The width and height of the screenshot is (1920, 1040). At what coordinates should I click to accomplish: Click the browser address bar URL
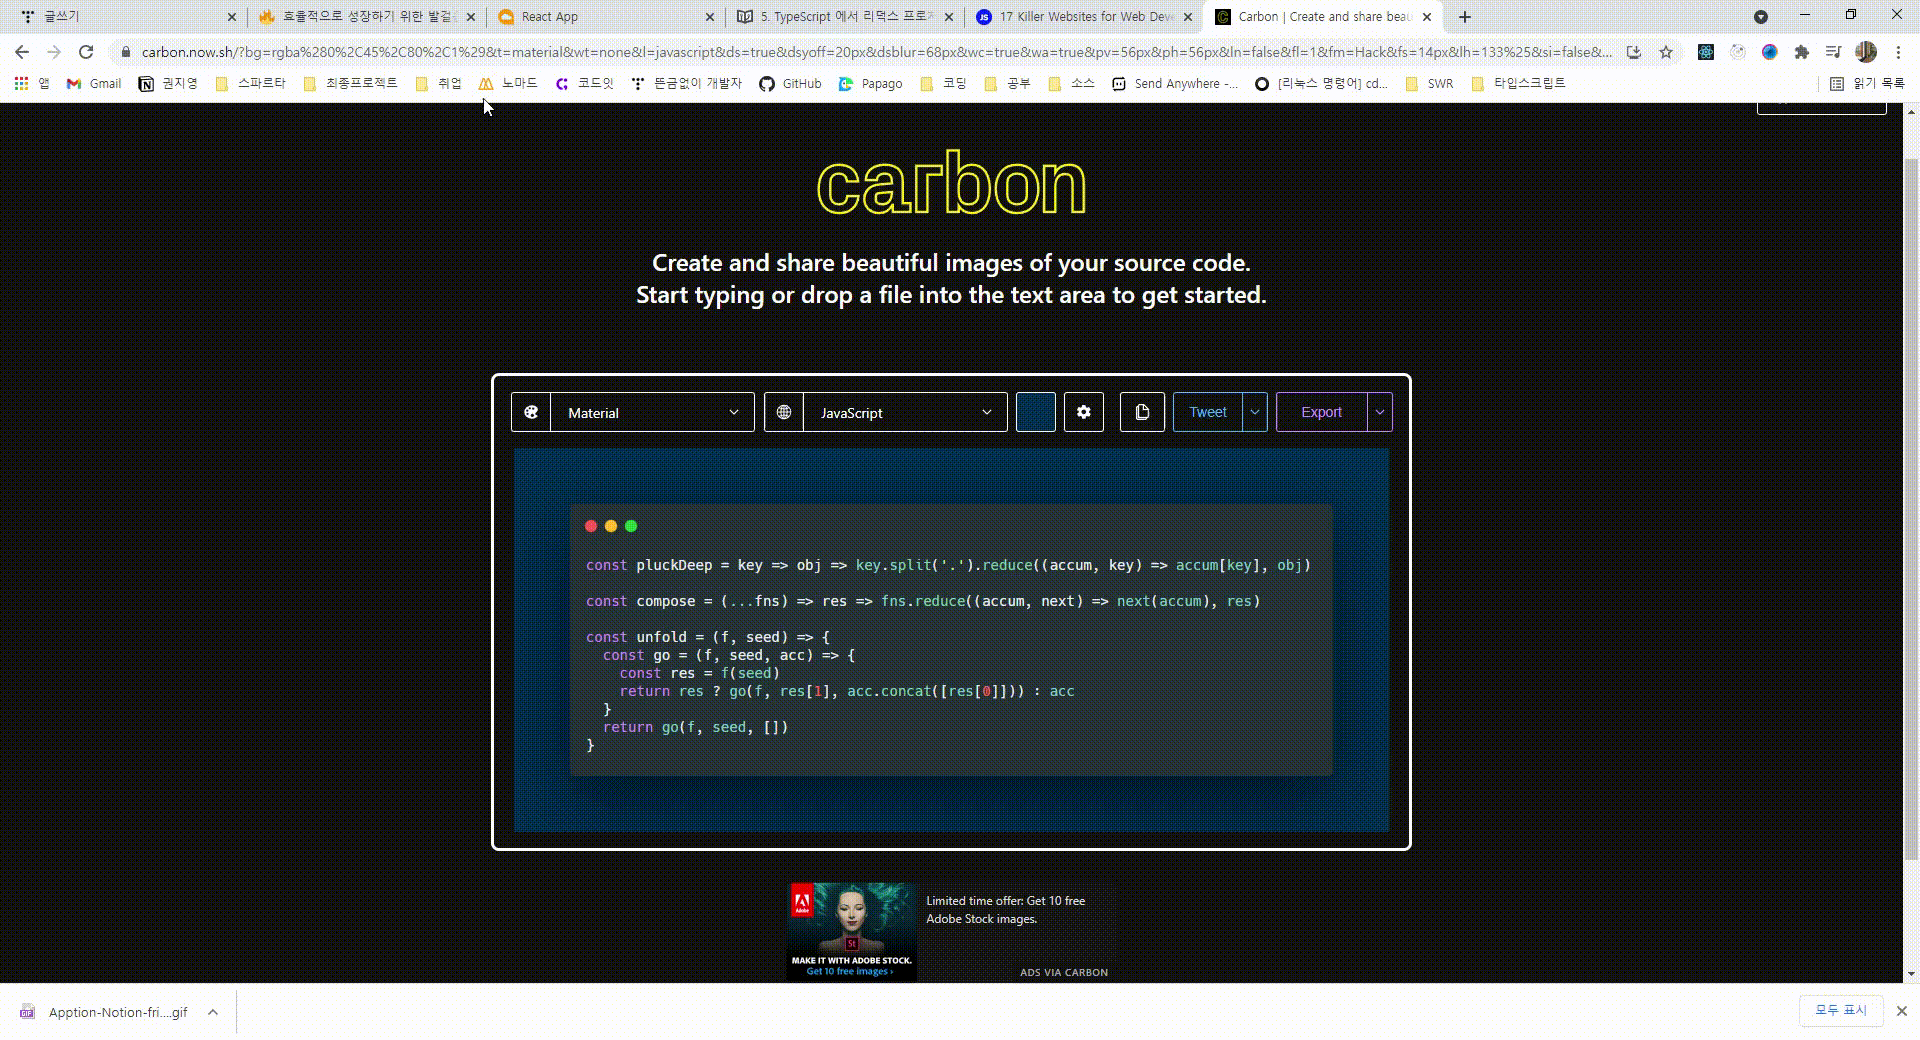(876, 52)
